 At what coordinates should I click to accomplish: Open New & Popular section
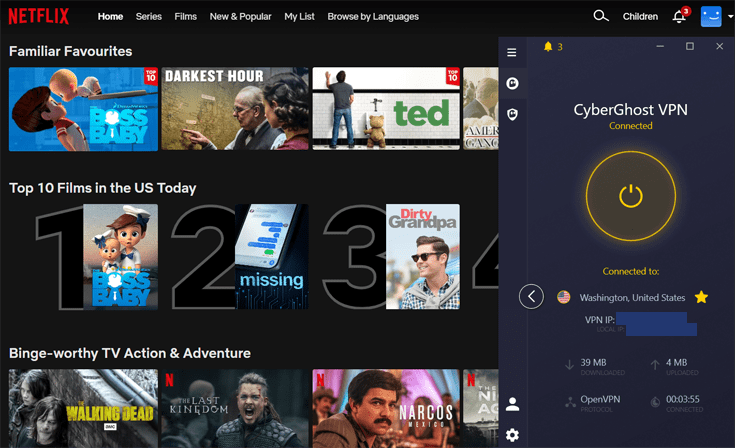(240, 16)
